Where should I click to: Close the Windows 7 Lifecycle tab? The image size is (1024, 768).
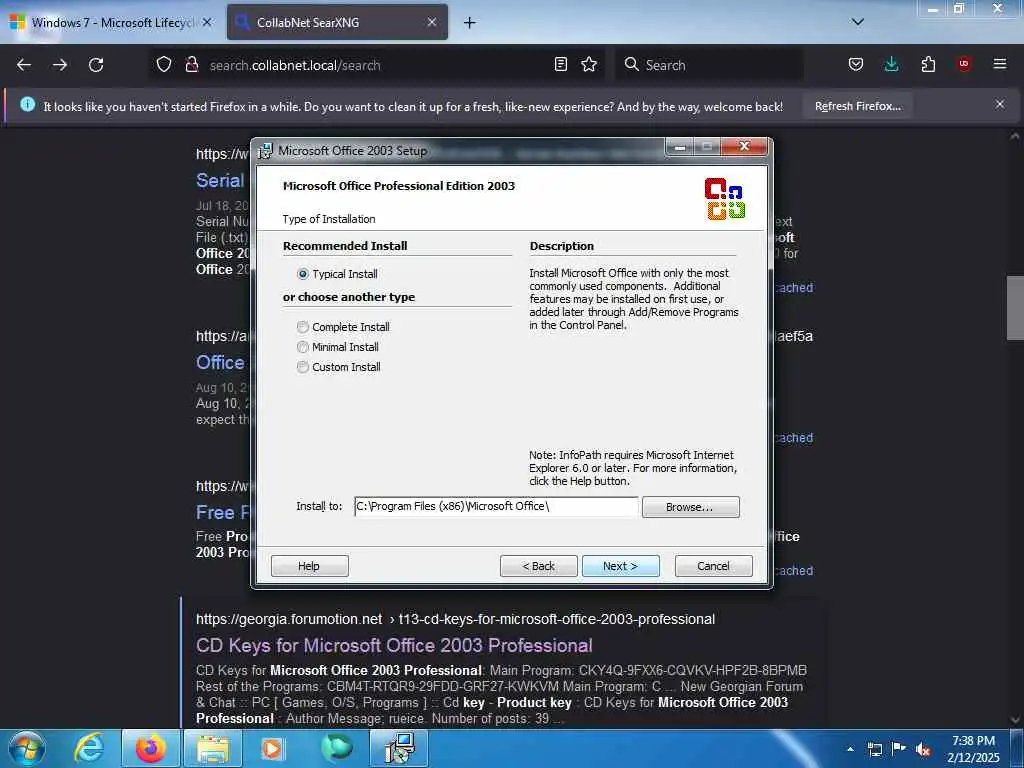[x=207, y=22]
